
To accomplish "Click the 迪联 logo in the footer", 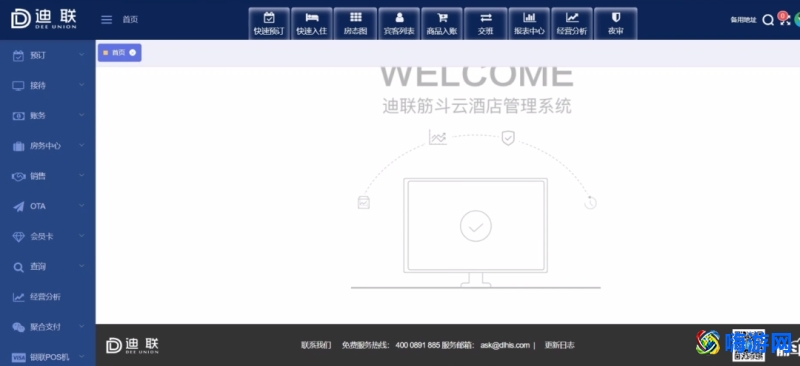I will 132,345.
